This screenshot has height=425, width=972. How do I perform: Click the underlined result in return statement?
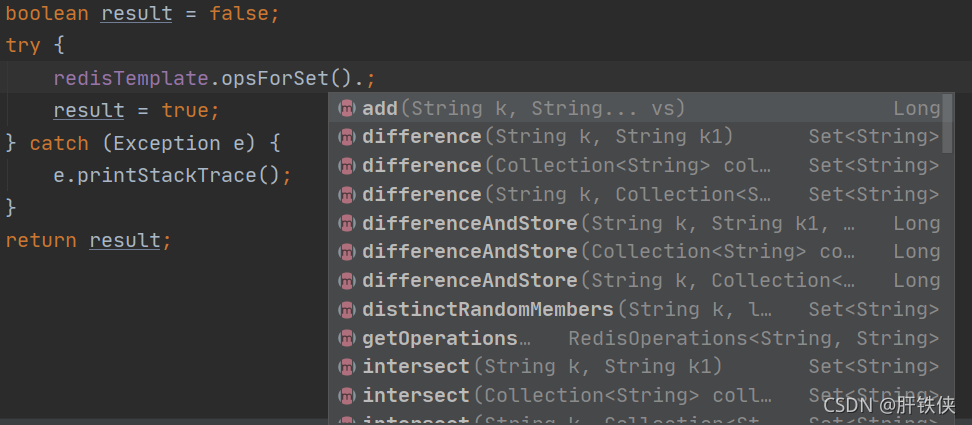(125, 240)
